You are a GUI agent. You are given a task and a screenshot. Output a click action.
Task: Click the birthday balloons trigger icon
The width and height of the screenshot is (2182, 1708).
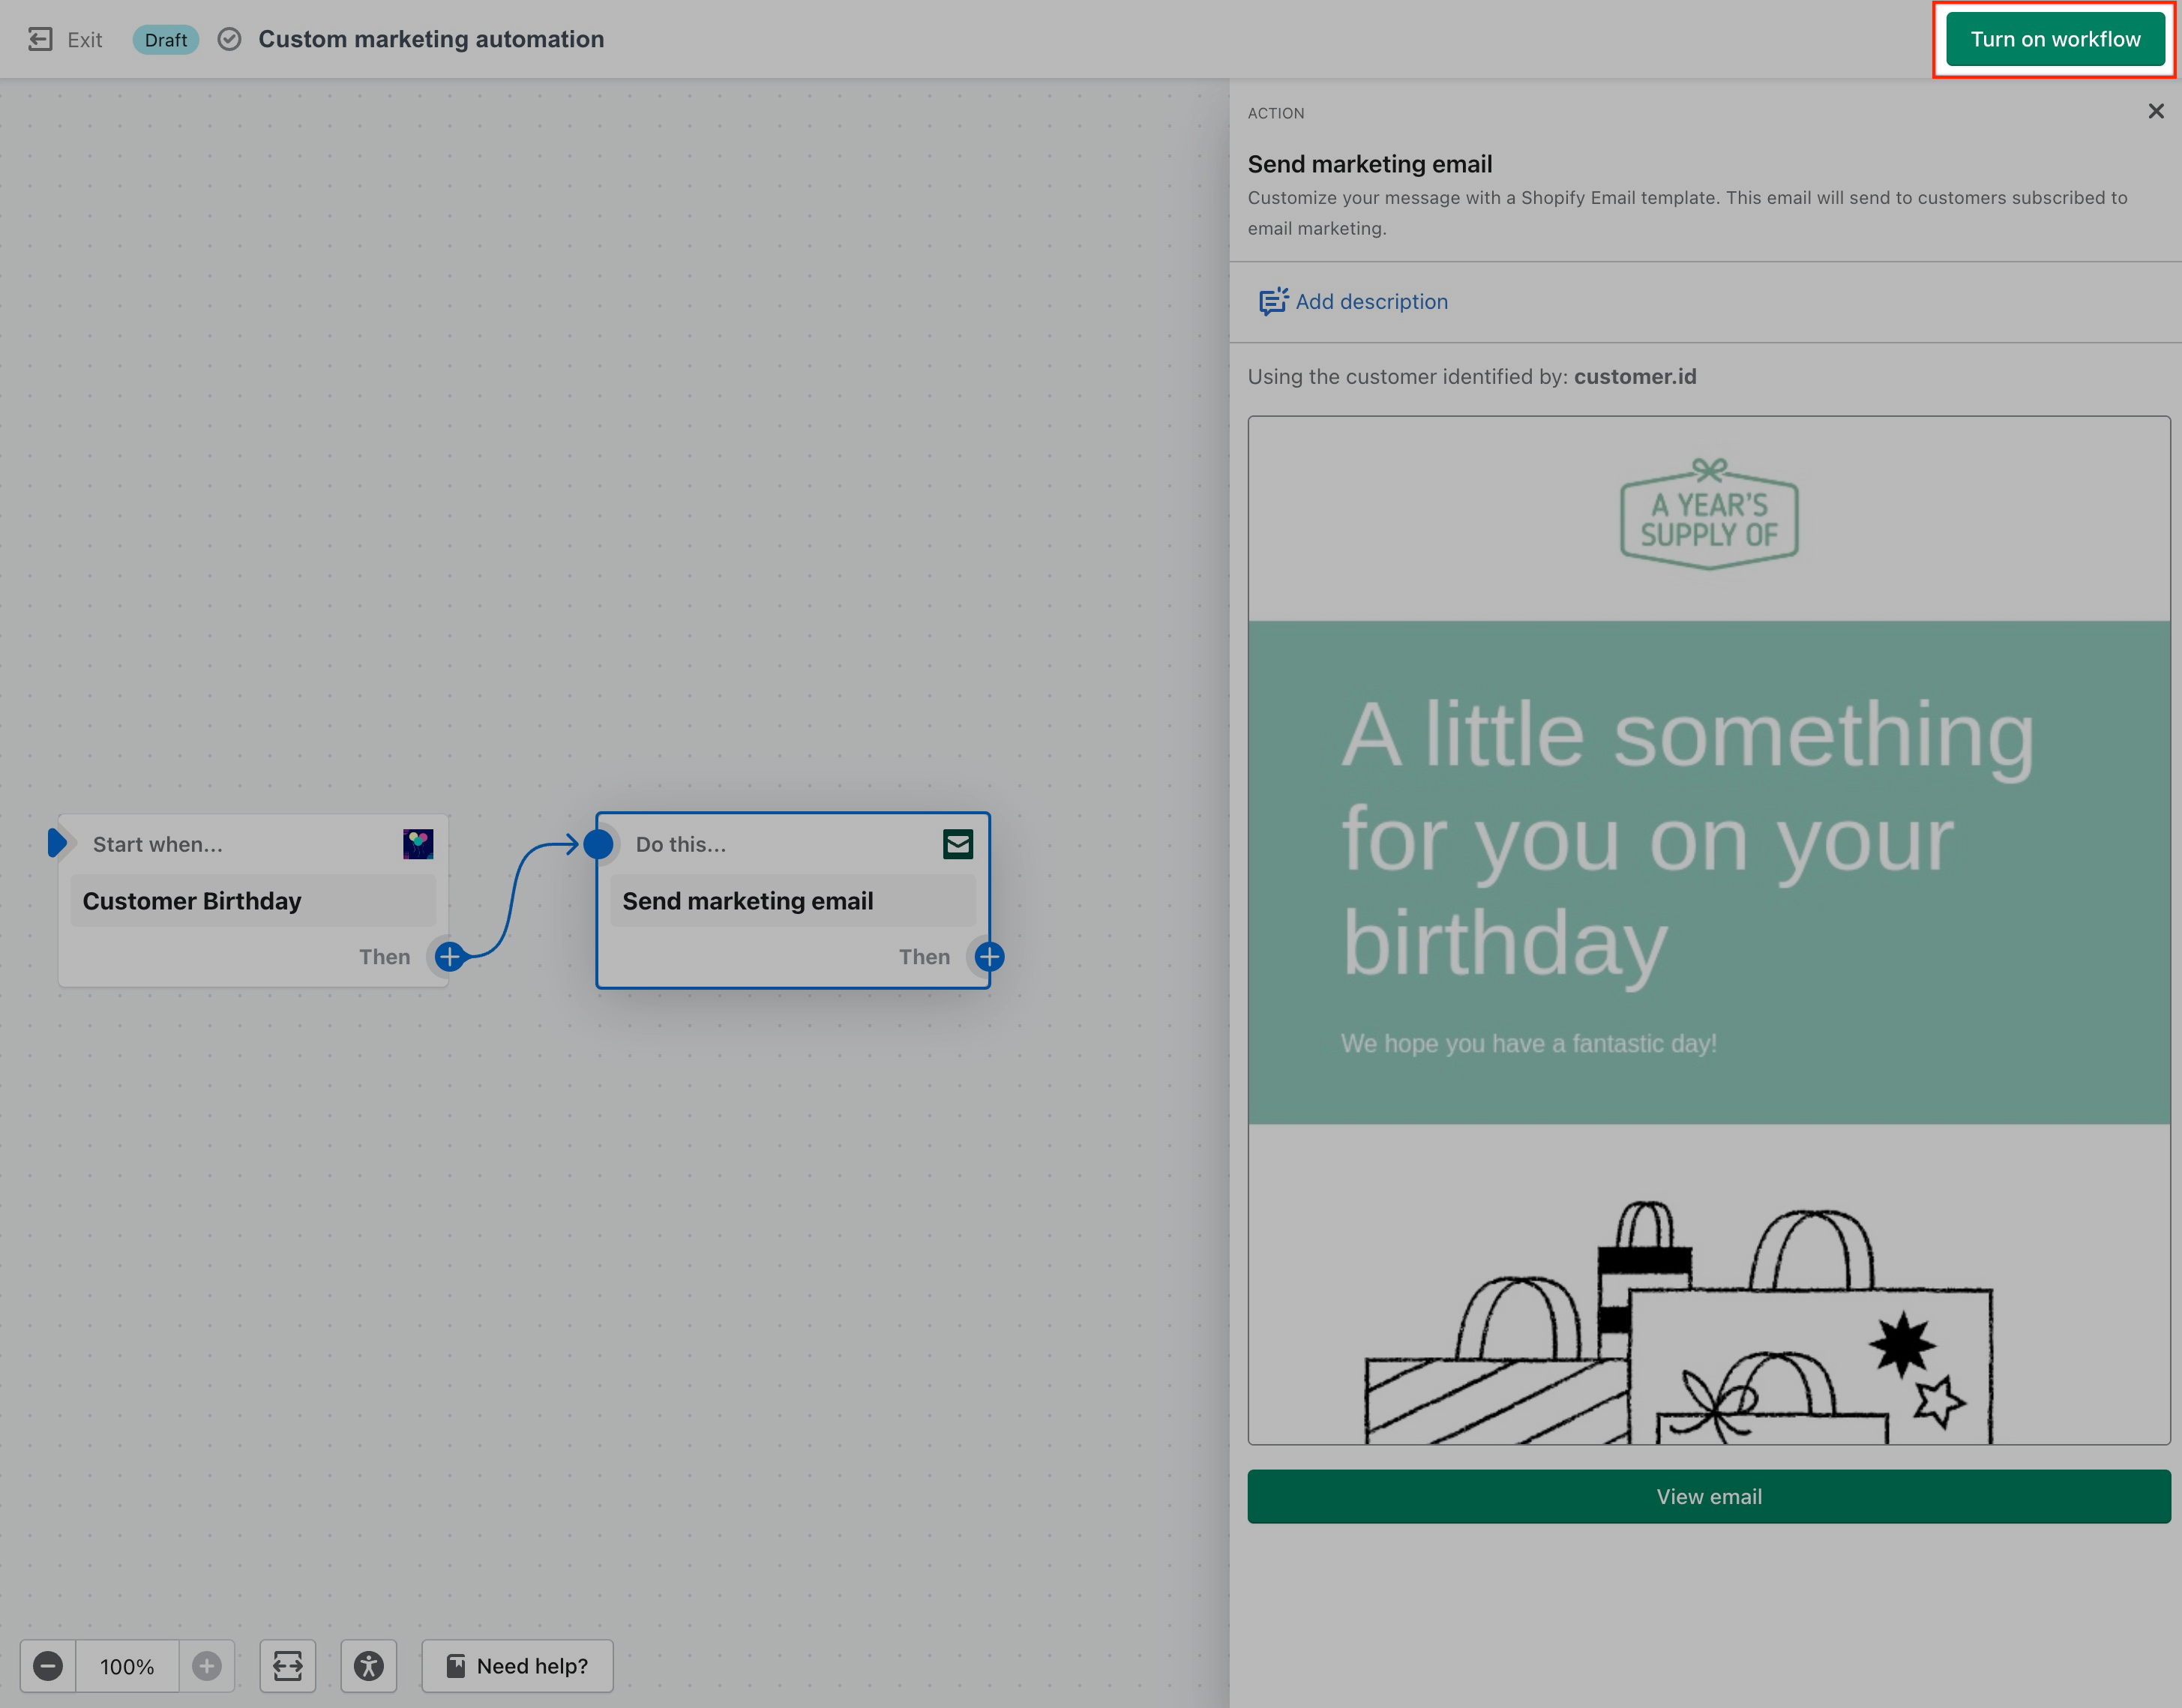click(418, 844)
